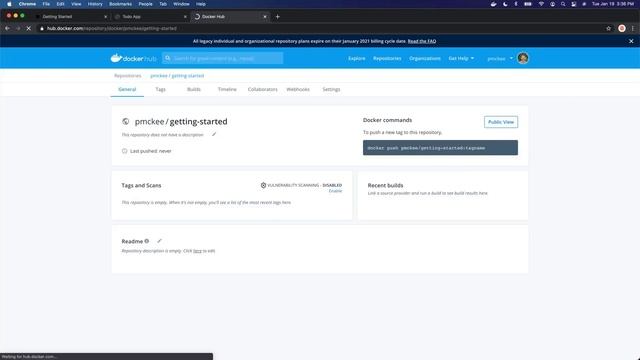This screenshot has width=640, height=360.
Task: Edit repository description with pencil icon
Action: click(x=214, y=134)
